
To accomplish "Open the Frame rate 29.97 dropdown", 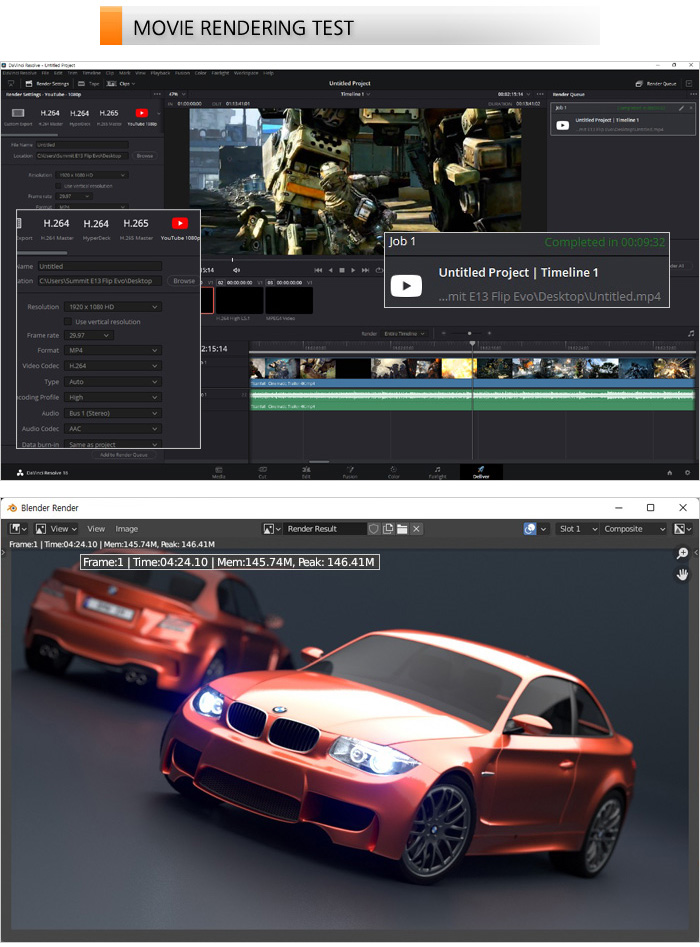I will [74, 196].
